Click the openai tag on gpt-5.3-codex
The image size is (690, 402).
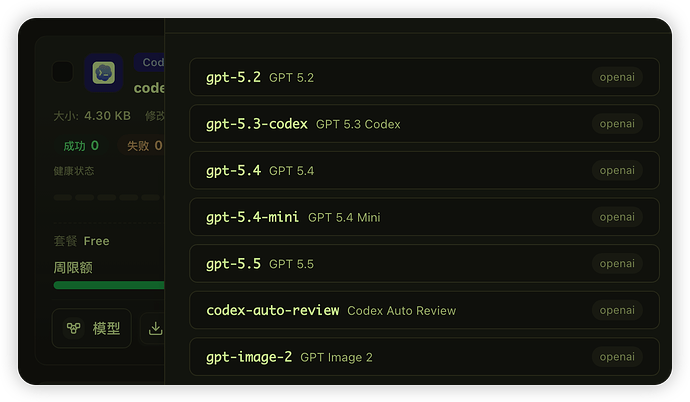(x=617, y=124)
